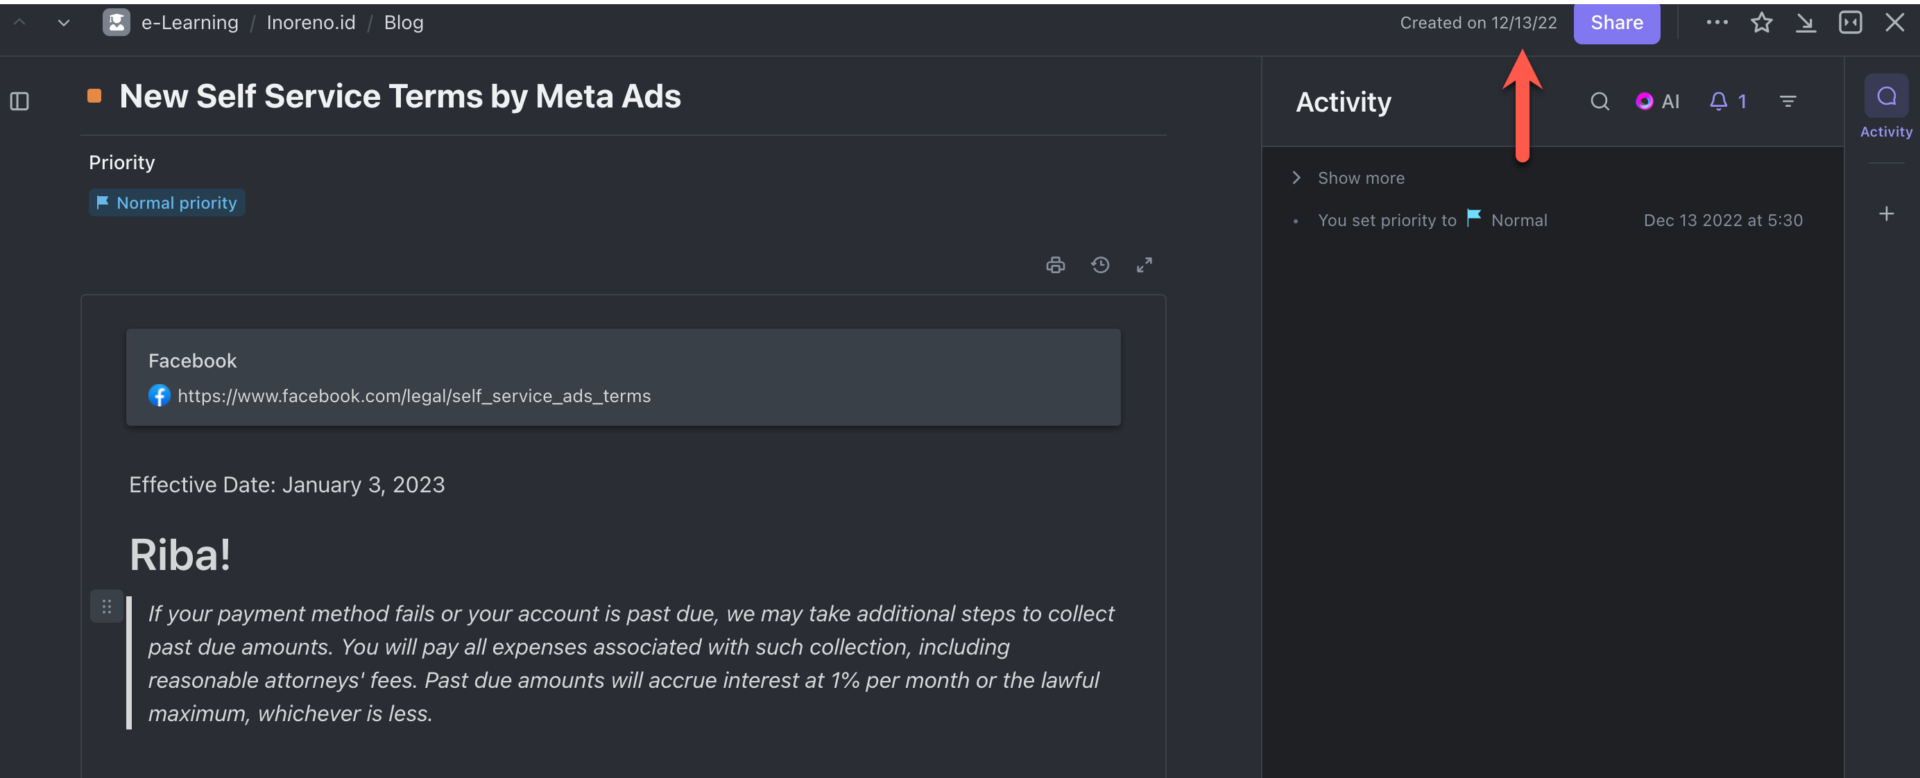The width and height of the screenshot is (1920, 778).
Task: Search the Activity panel
Action: [x=1600, y=101]
